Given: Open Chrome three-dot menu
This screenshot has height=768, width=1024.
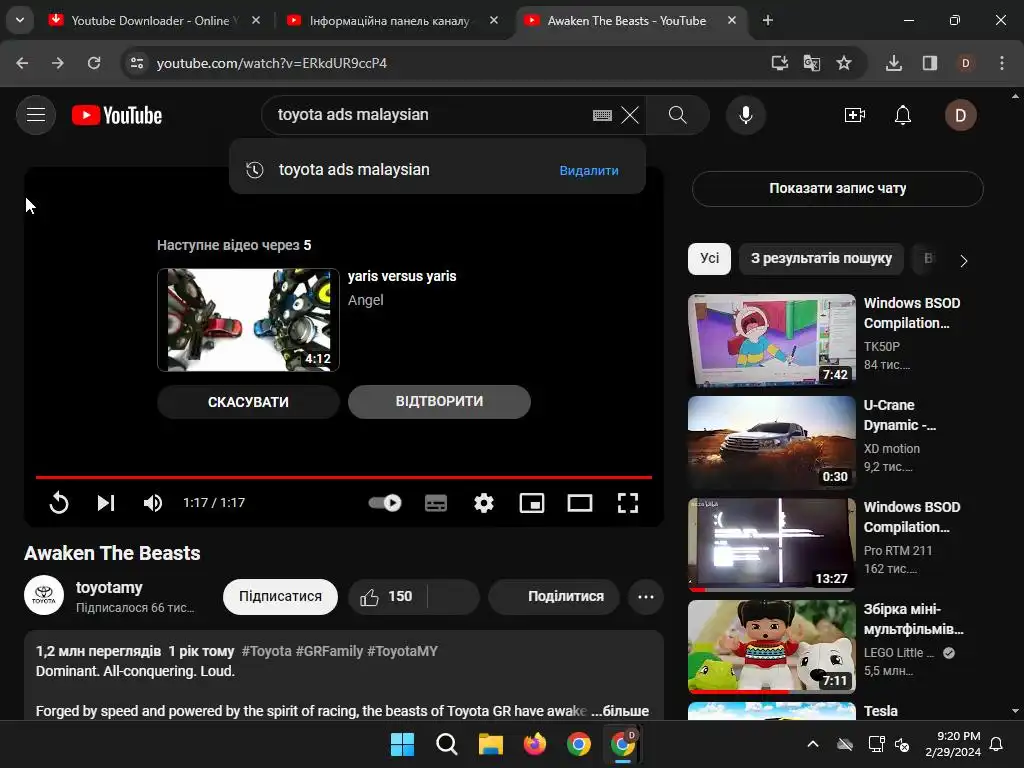Looking at the screenshot, I should (1002, 63).
